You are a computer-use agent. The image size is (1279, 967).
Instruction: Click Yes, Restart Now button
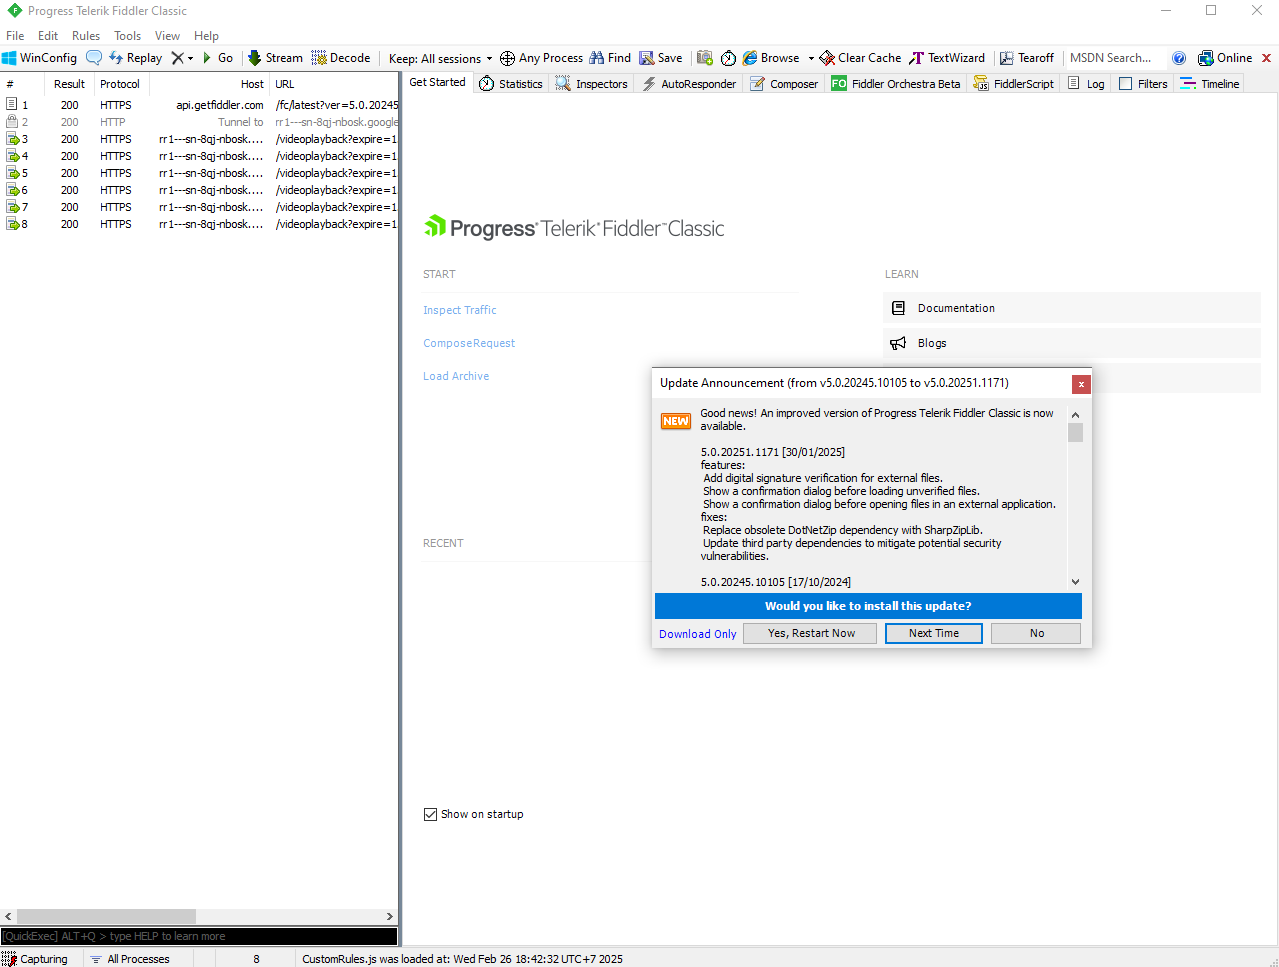click(811, 633)
